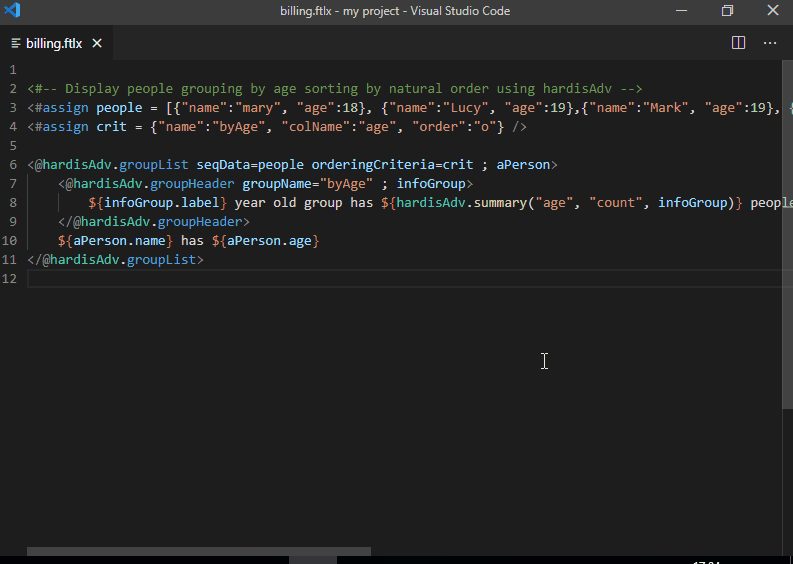Restore down the Visual Studio Code window
The image size is (793, 564).
[727, 11]
